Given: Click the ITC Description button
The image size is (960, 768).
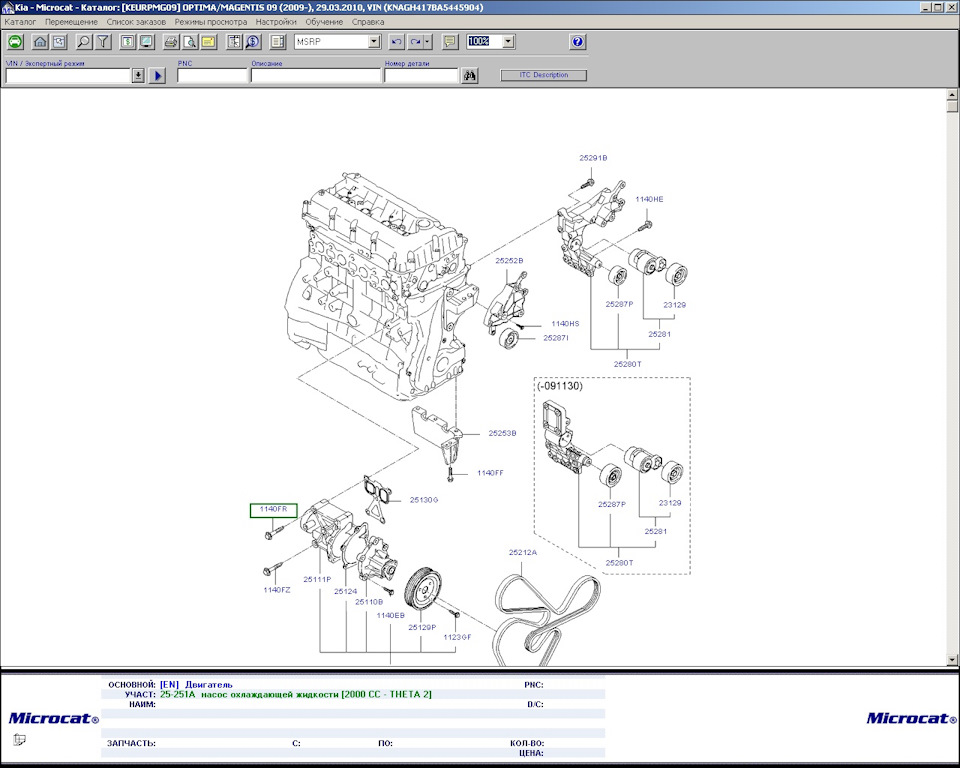Looking at the screenshot, I should point(543,75).
